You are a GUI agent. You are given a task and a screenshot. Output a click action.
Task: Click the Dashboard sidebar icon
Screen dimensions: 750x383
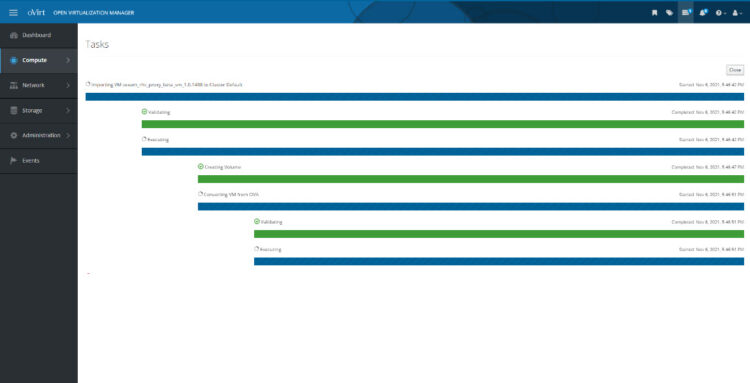point(14,35)
